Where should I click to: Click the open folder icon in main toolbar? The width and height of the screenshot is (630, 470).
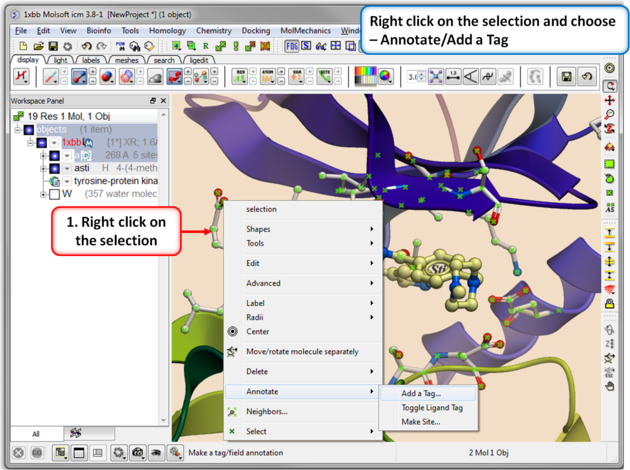(x=38, y=46)
